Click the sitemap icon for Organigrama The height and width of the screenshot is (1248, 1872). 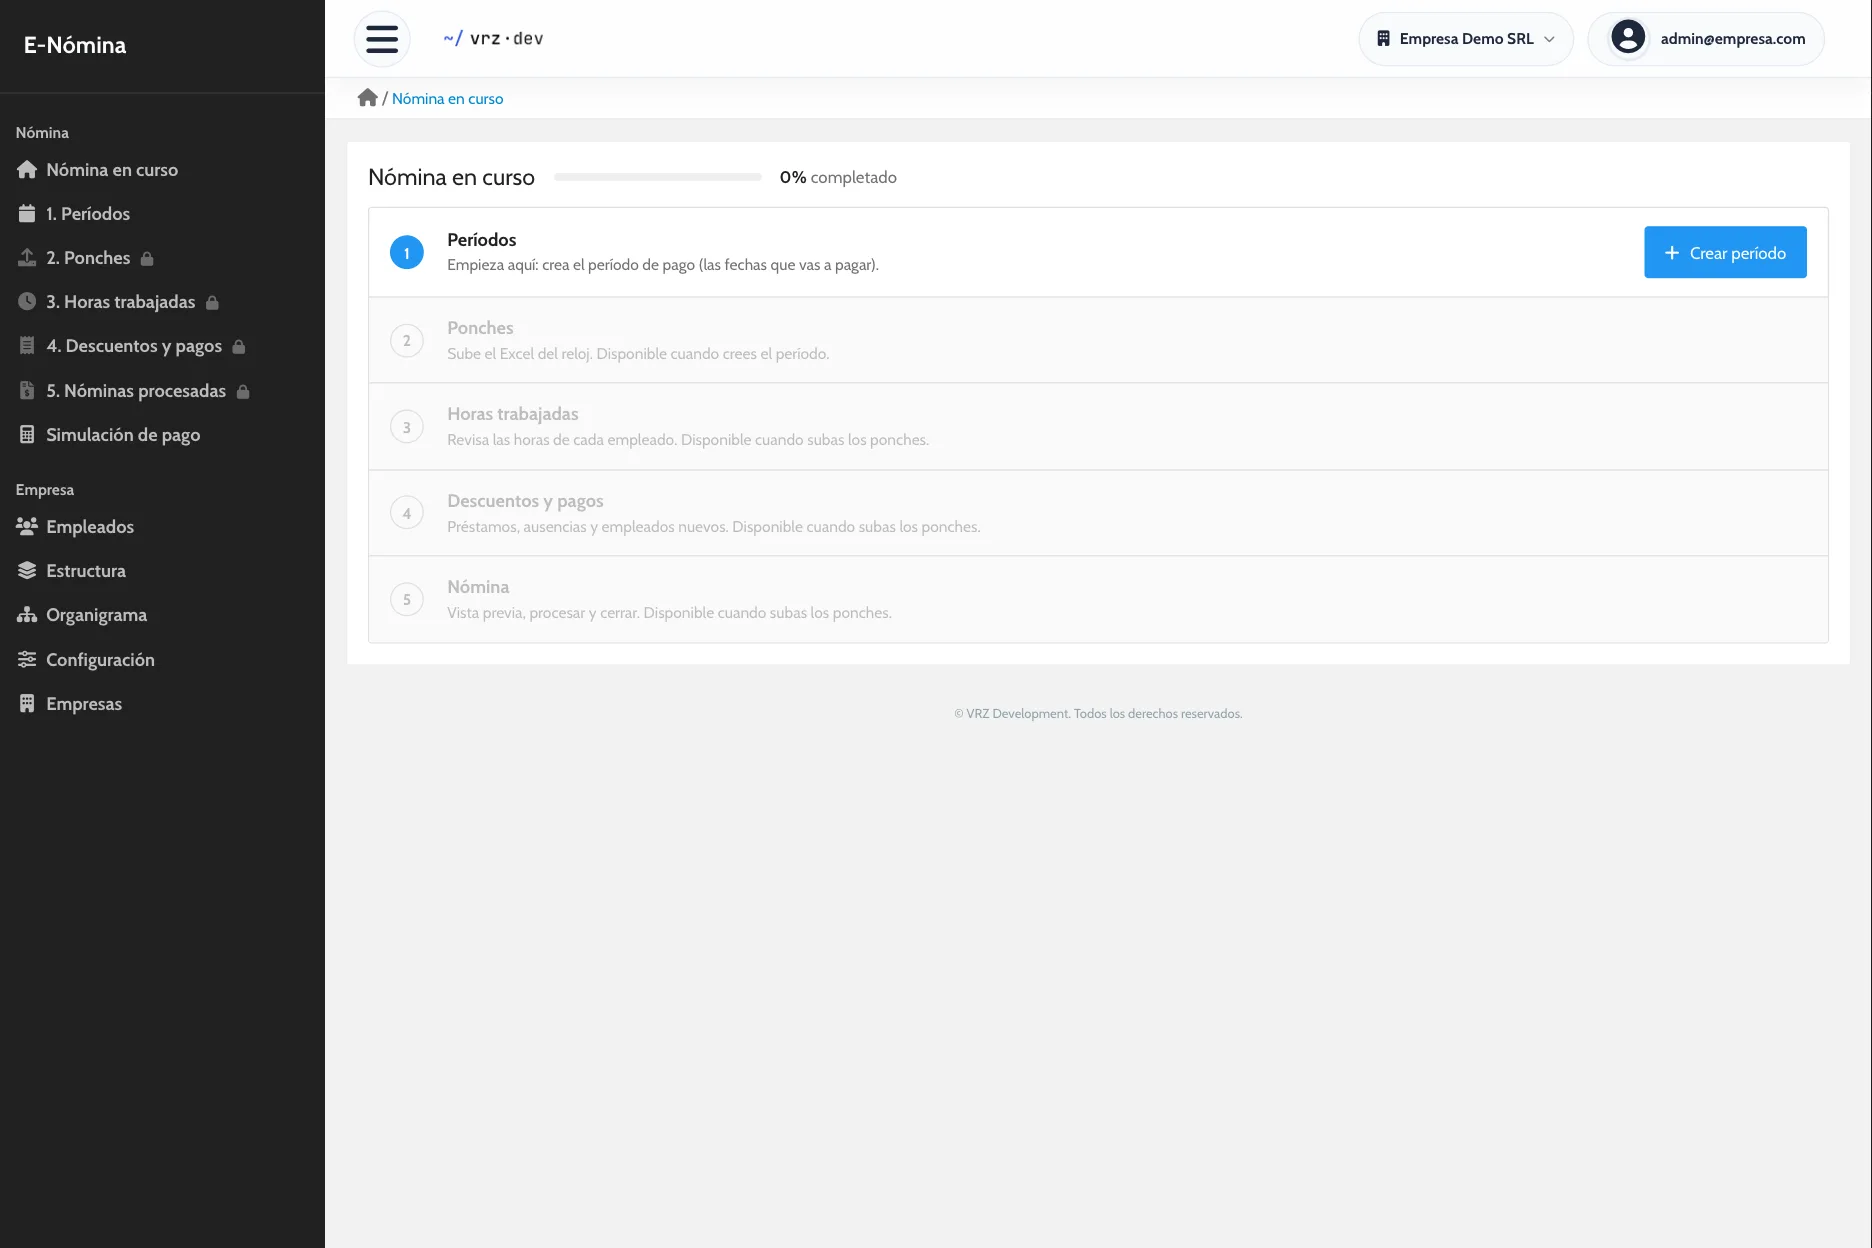pos(27,615)
